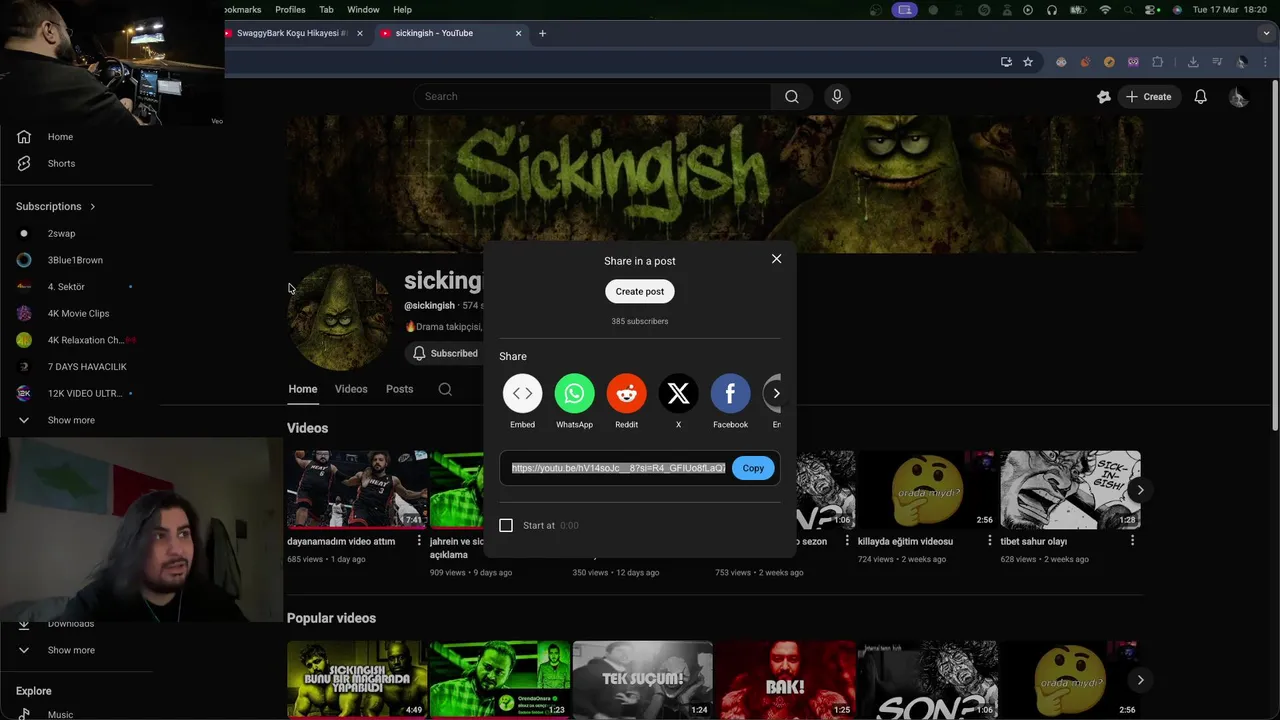Open 3Blue1Brown subscription
The width and height of the screenshot is (1280, 720).
pyautogui.click(x=76, y=260)
